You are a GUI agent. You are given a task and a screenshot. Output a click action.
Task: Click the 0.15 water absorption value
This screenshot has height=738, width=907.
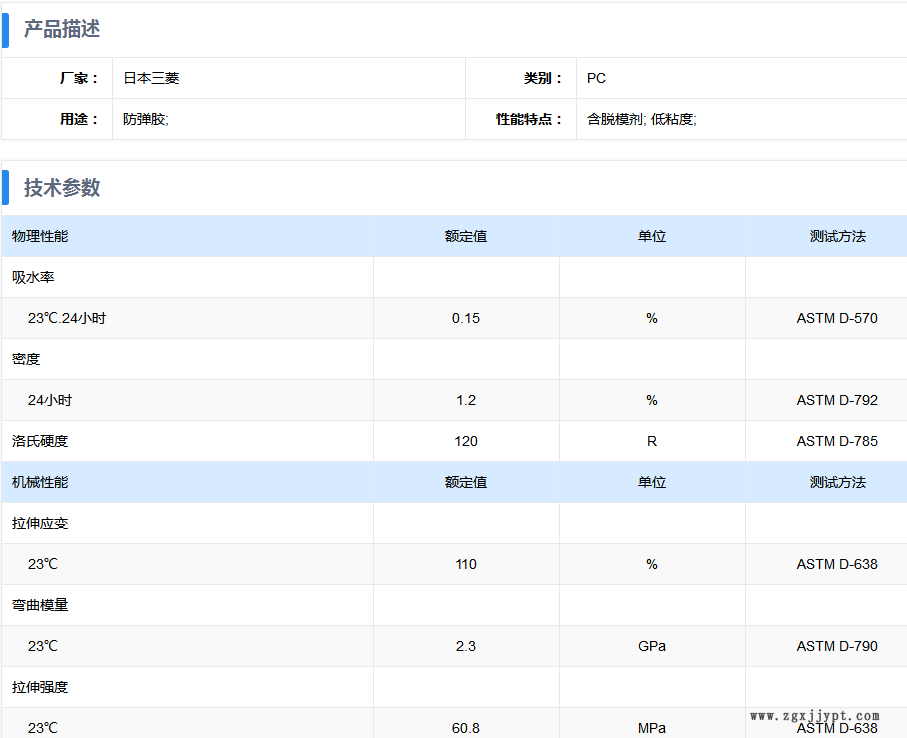[x=466, y=318]
